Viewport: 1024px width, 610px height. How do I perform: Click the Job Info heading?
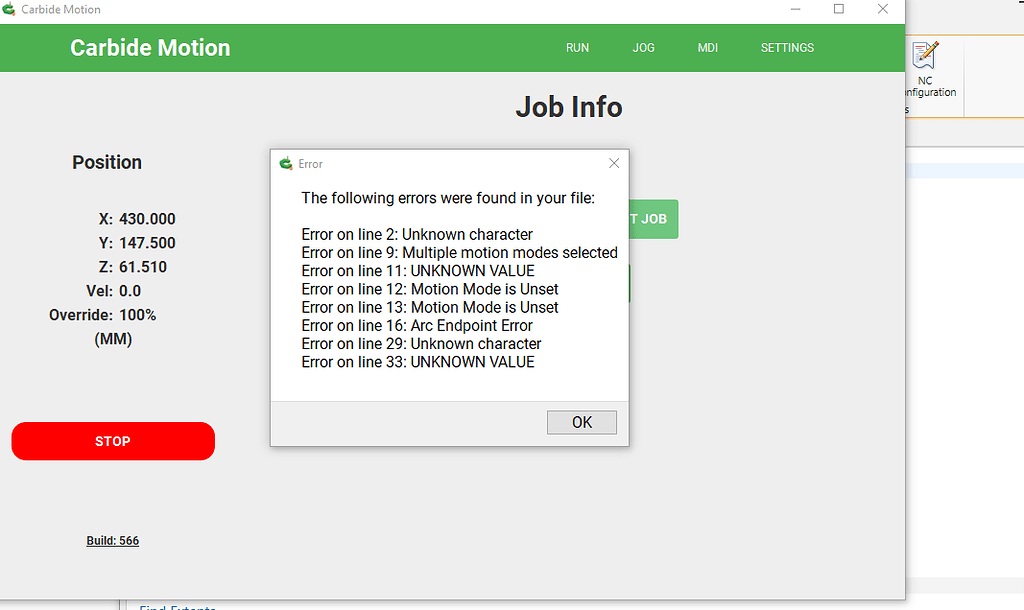tap(568, 107)
